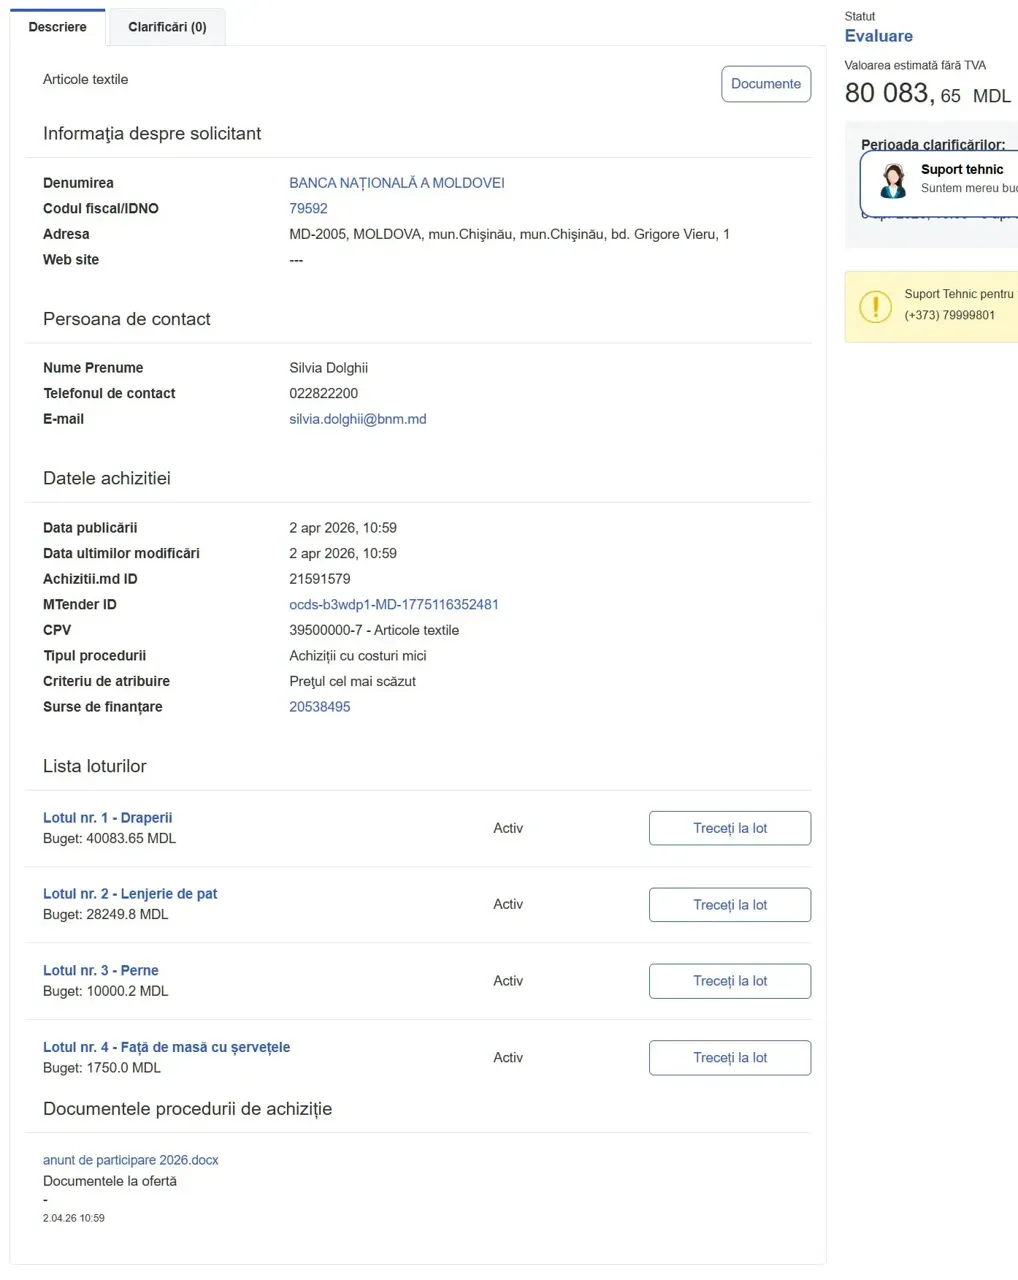Click the Achizitii.md ID value 21591579

tap(320, 579)
